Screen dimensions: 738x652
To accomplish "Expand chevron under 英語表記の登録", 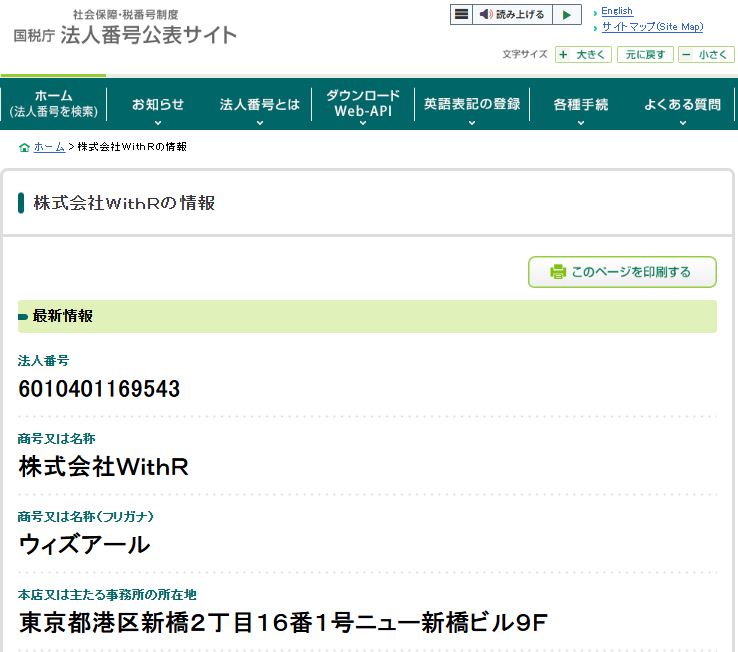I will click(472, 123).
